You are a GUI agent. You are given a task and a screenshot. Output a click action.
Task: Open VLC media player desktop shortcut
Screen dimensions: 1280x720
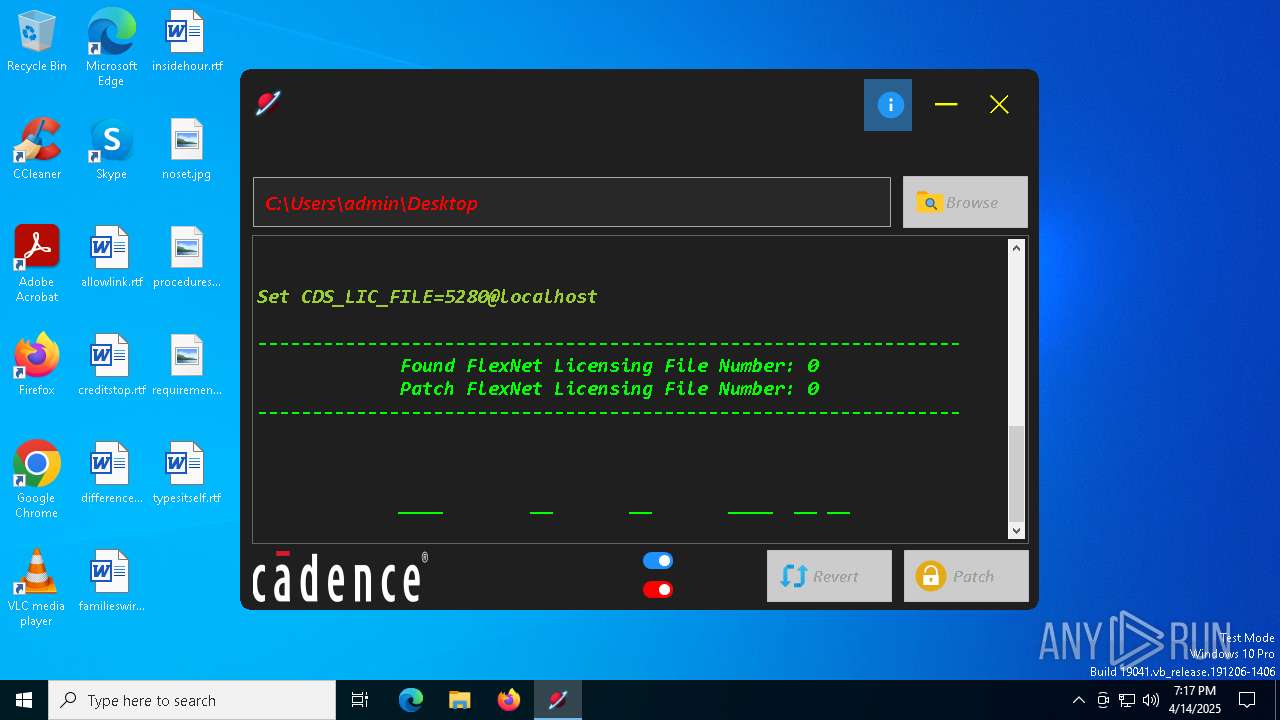(37, 588)
